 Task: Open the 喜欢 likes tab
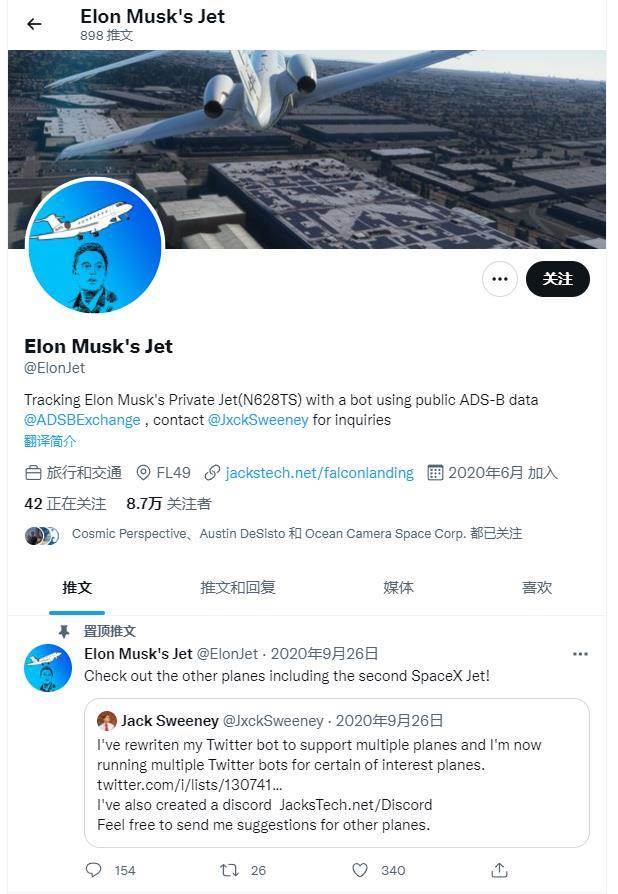click(537, 587)
